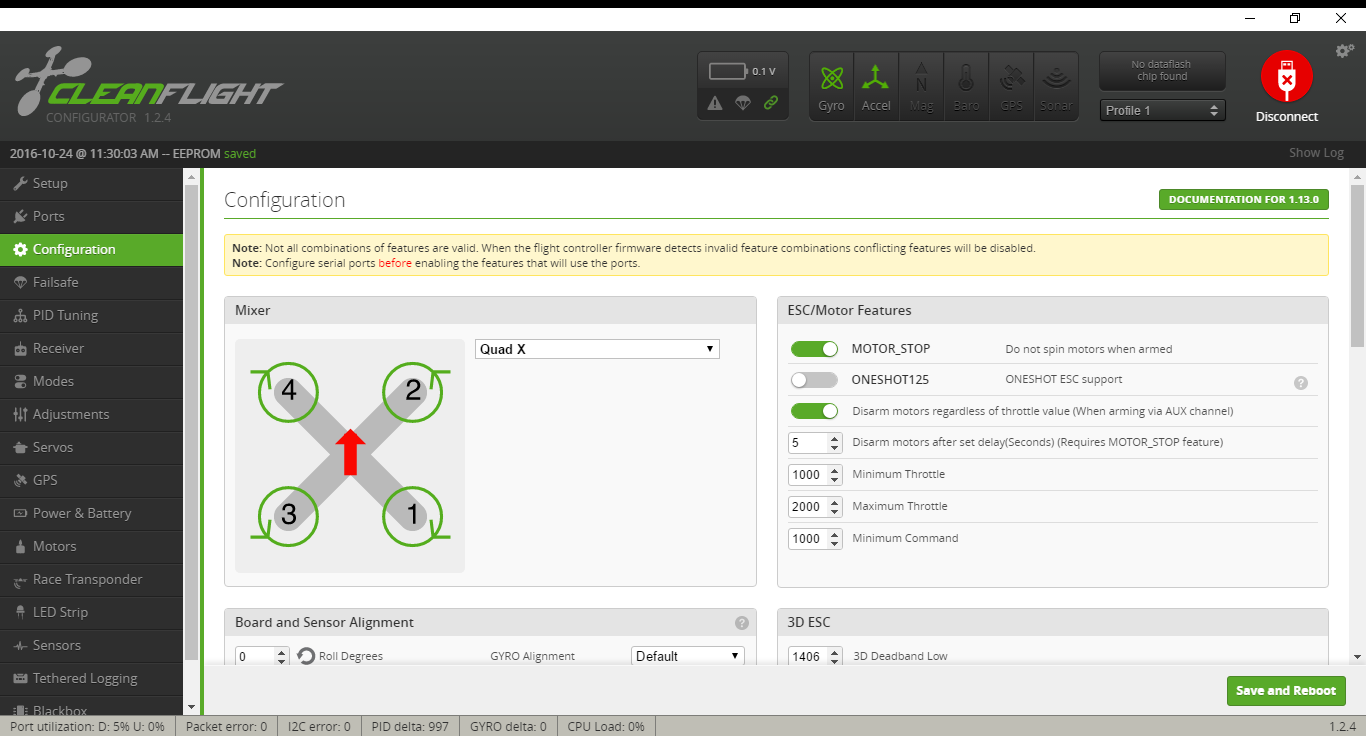Screen dimensions: 1366x736
Task: Go to the PID Tuning tab
Action: (x=92, y=315)
